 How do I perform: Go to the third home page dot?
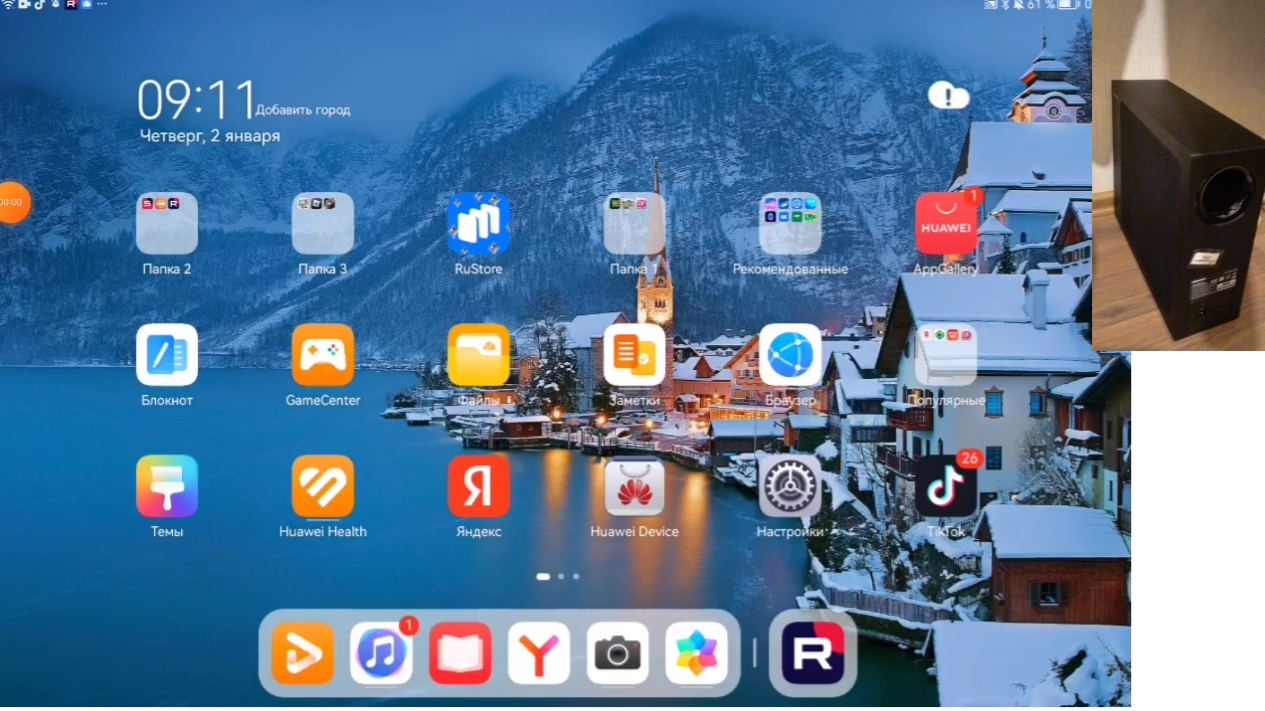click(576, 576)
